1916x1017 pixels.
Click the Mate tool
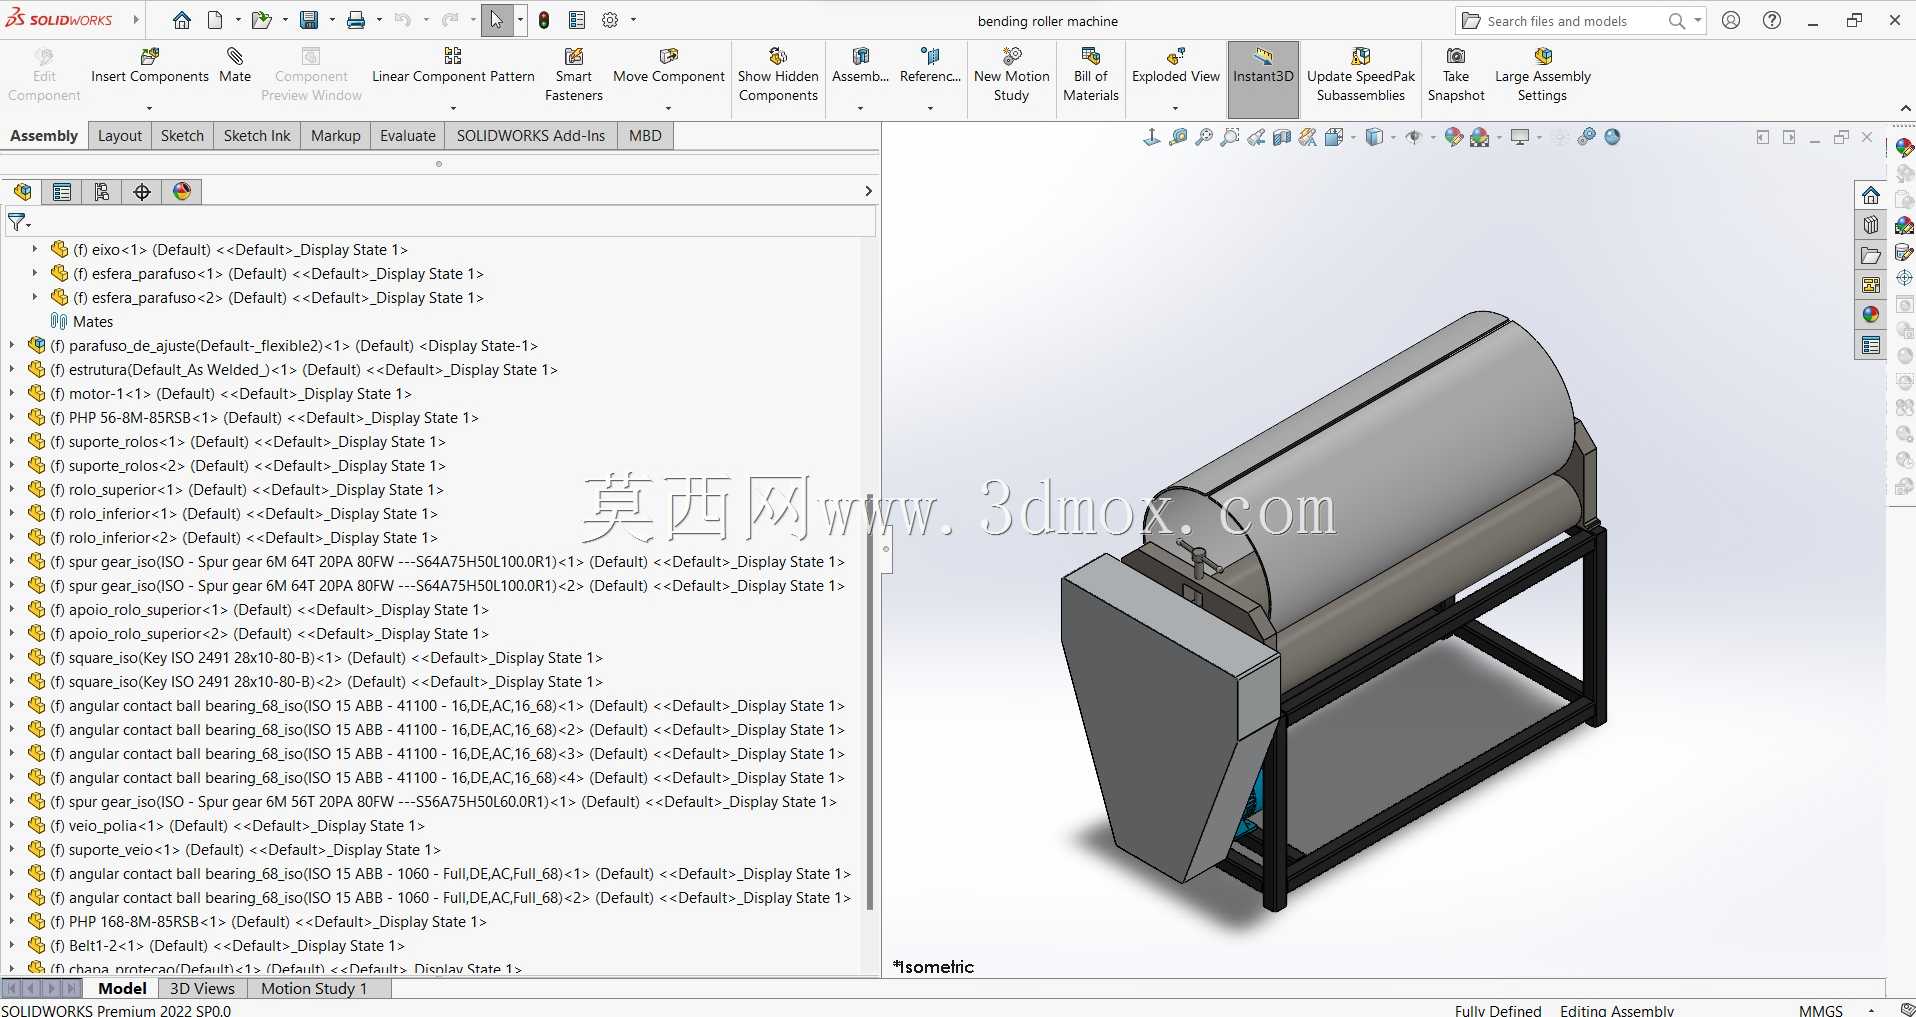tap(235, 67)
